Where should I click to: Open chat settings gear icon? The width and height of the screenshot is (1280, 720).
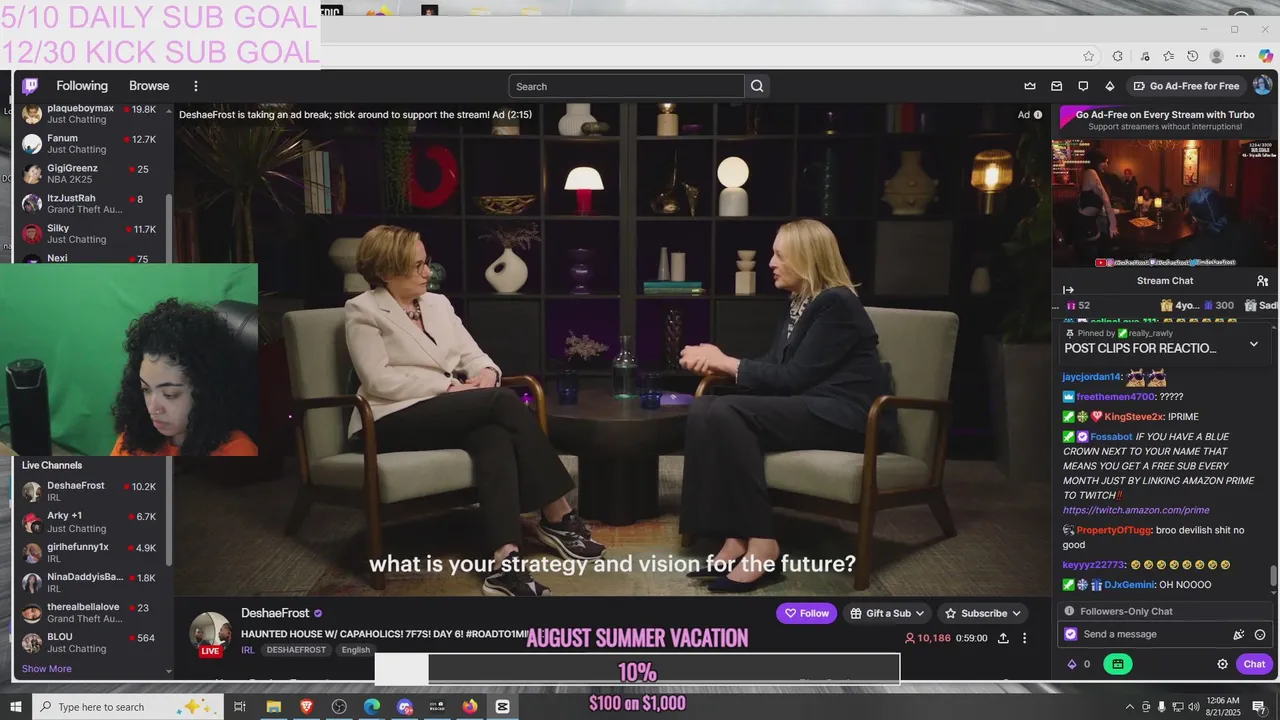coord(1222,664)
